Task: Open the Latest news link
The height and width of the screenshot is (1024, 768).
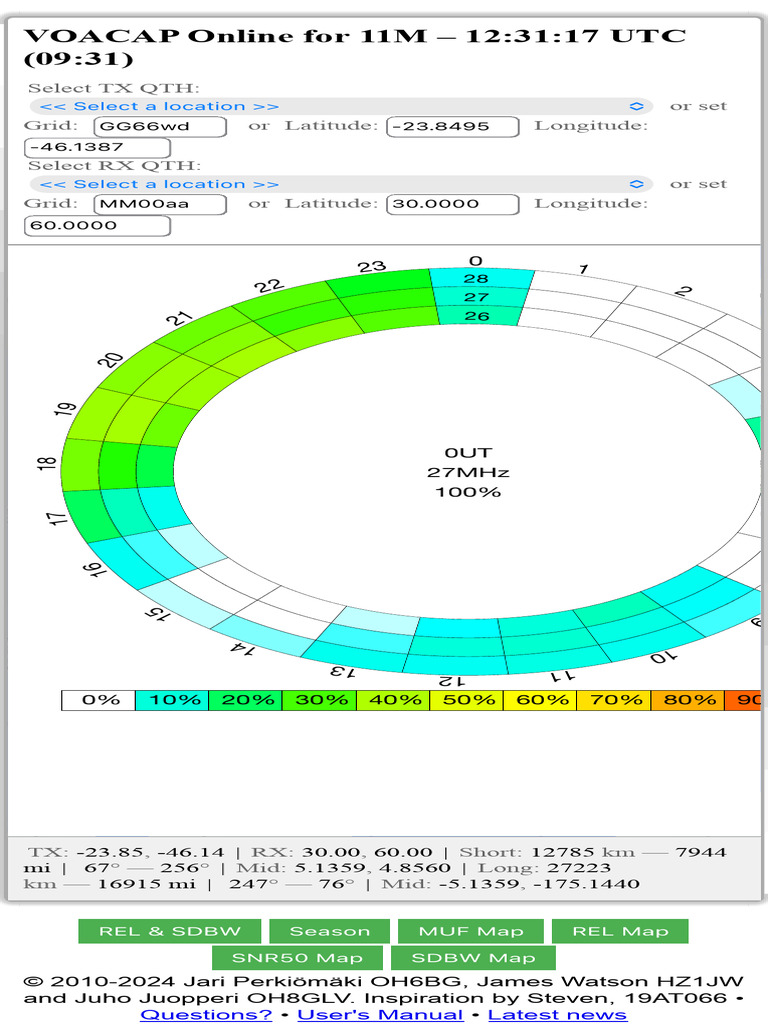Action: click(557, 1014)
